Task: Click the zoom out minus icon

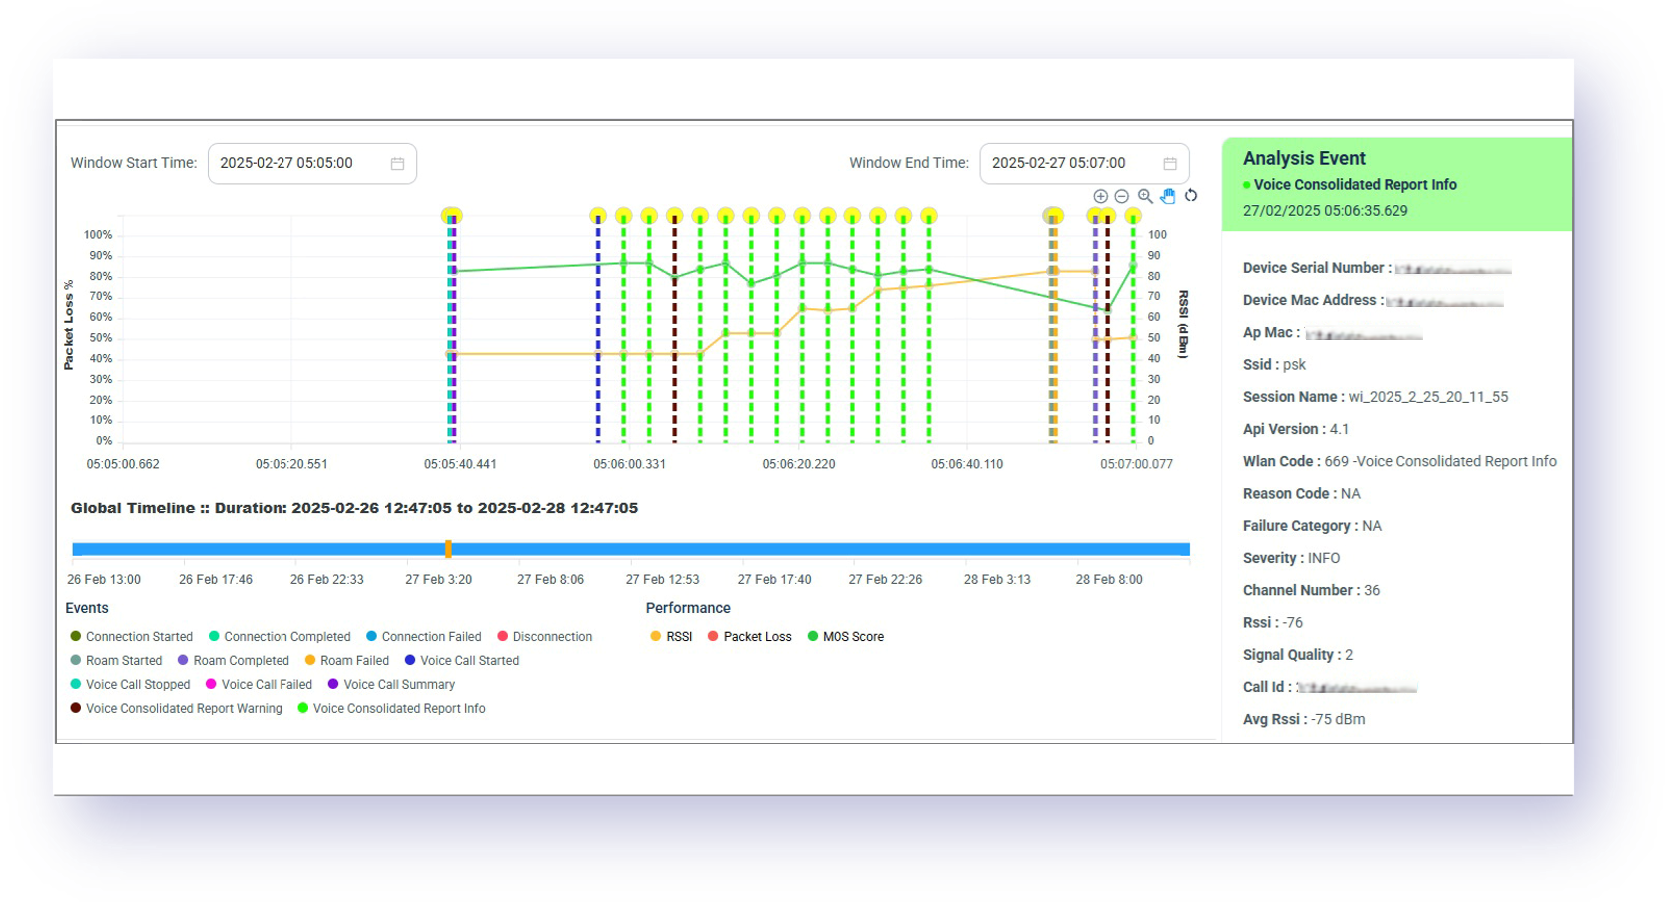Action: tap(1122, 197)
